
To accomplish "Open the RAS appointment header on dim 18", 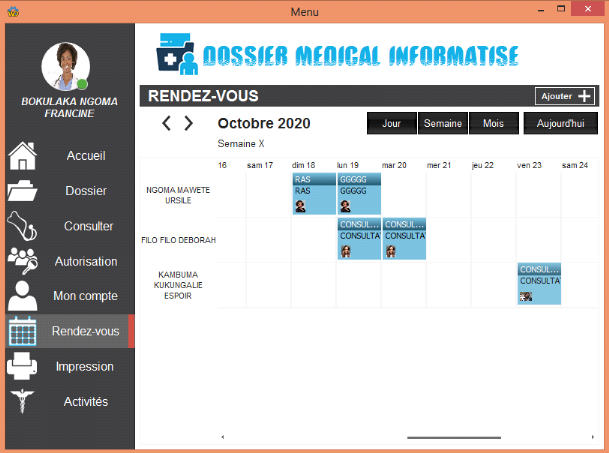I will pyautogui.click(x=314, y=179).
